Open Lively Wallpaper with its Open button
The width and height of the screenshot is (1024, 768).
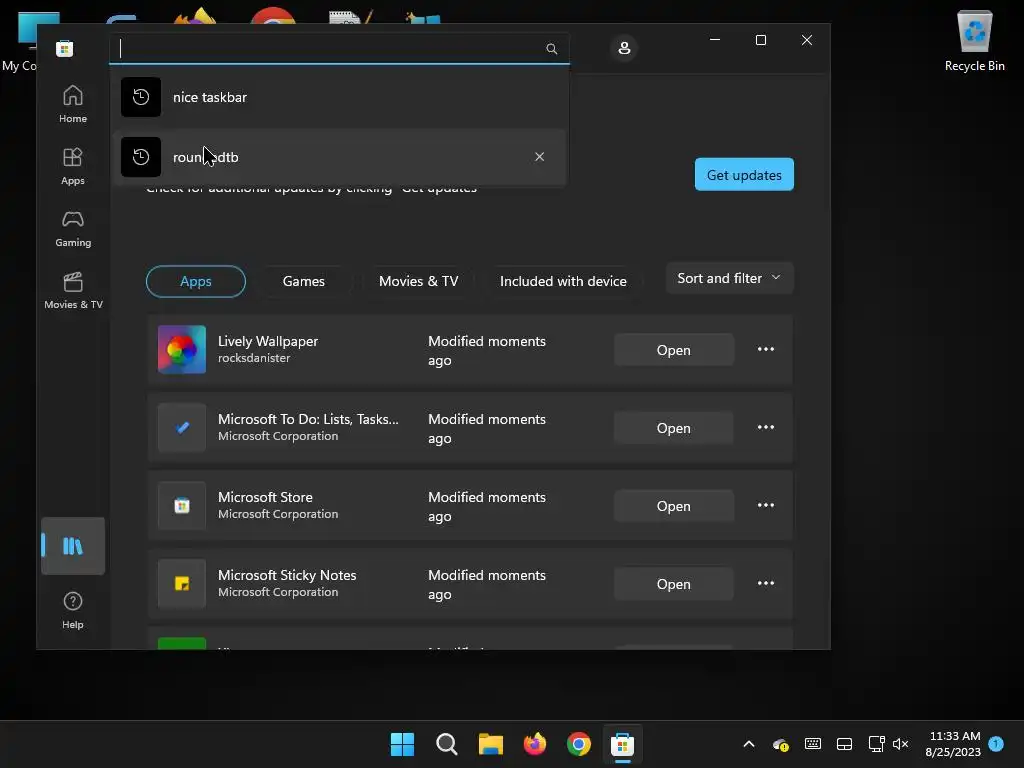(673, 350)
